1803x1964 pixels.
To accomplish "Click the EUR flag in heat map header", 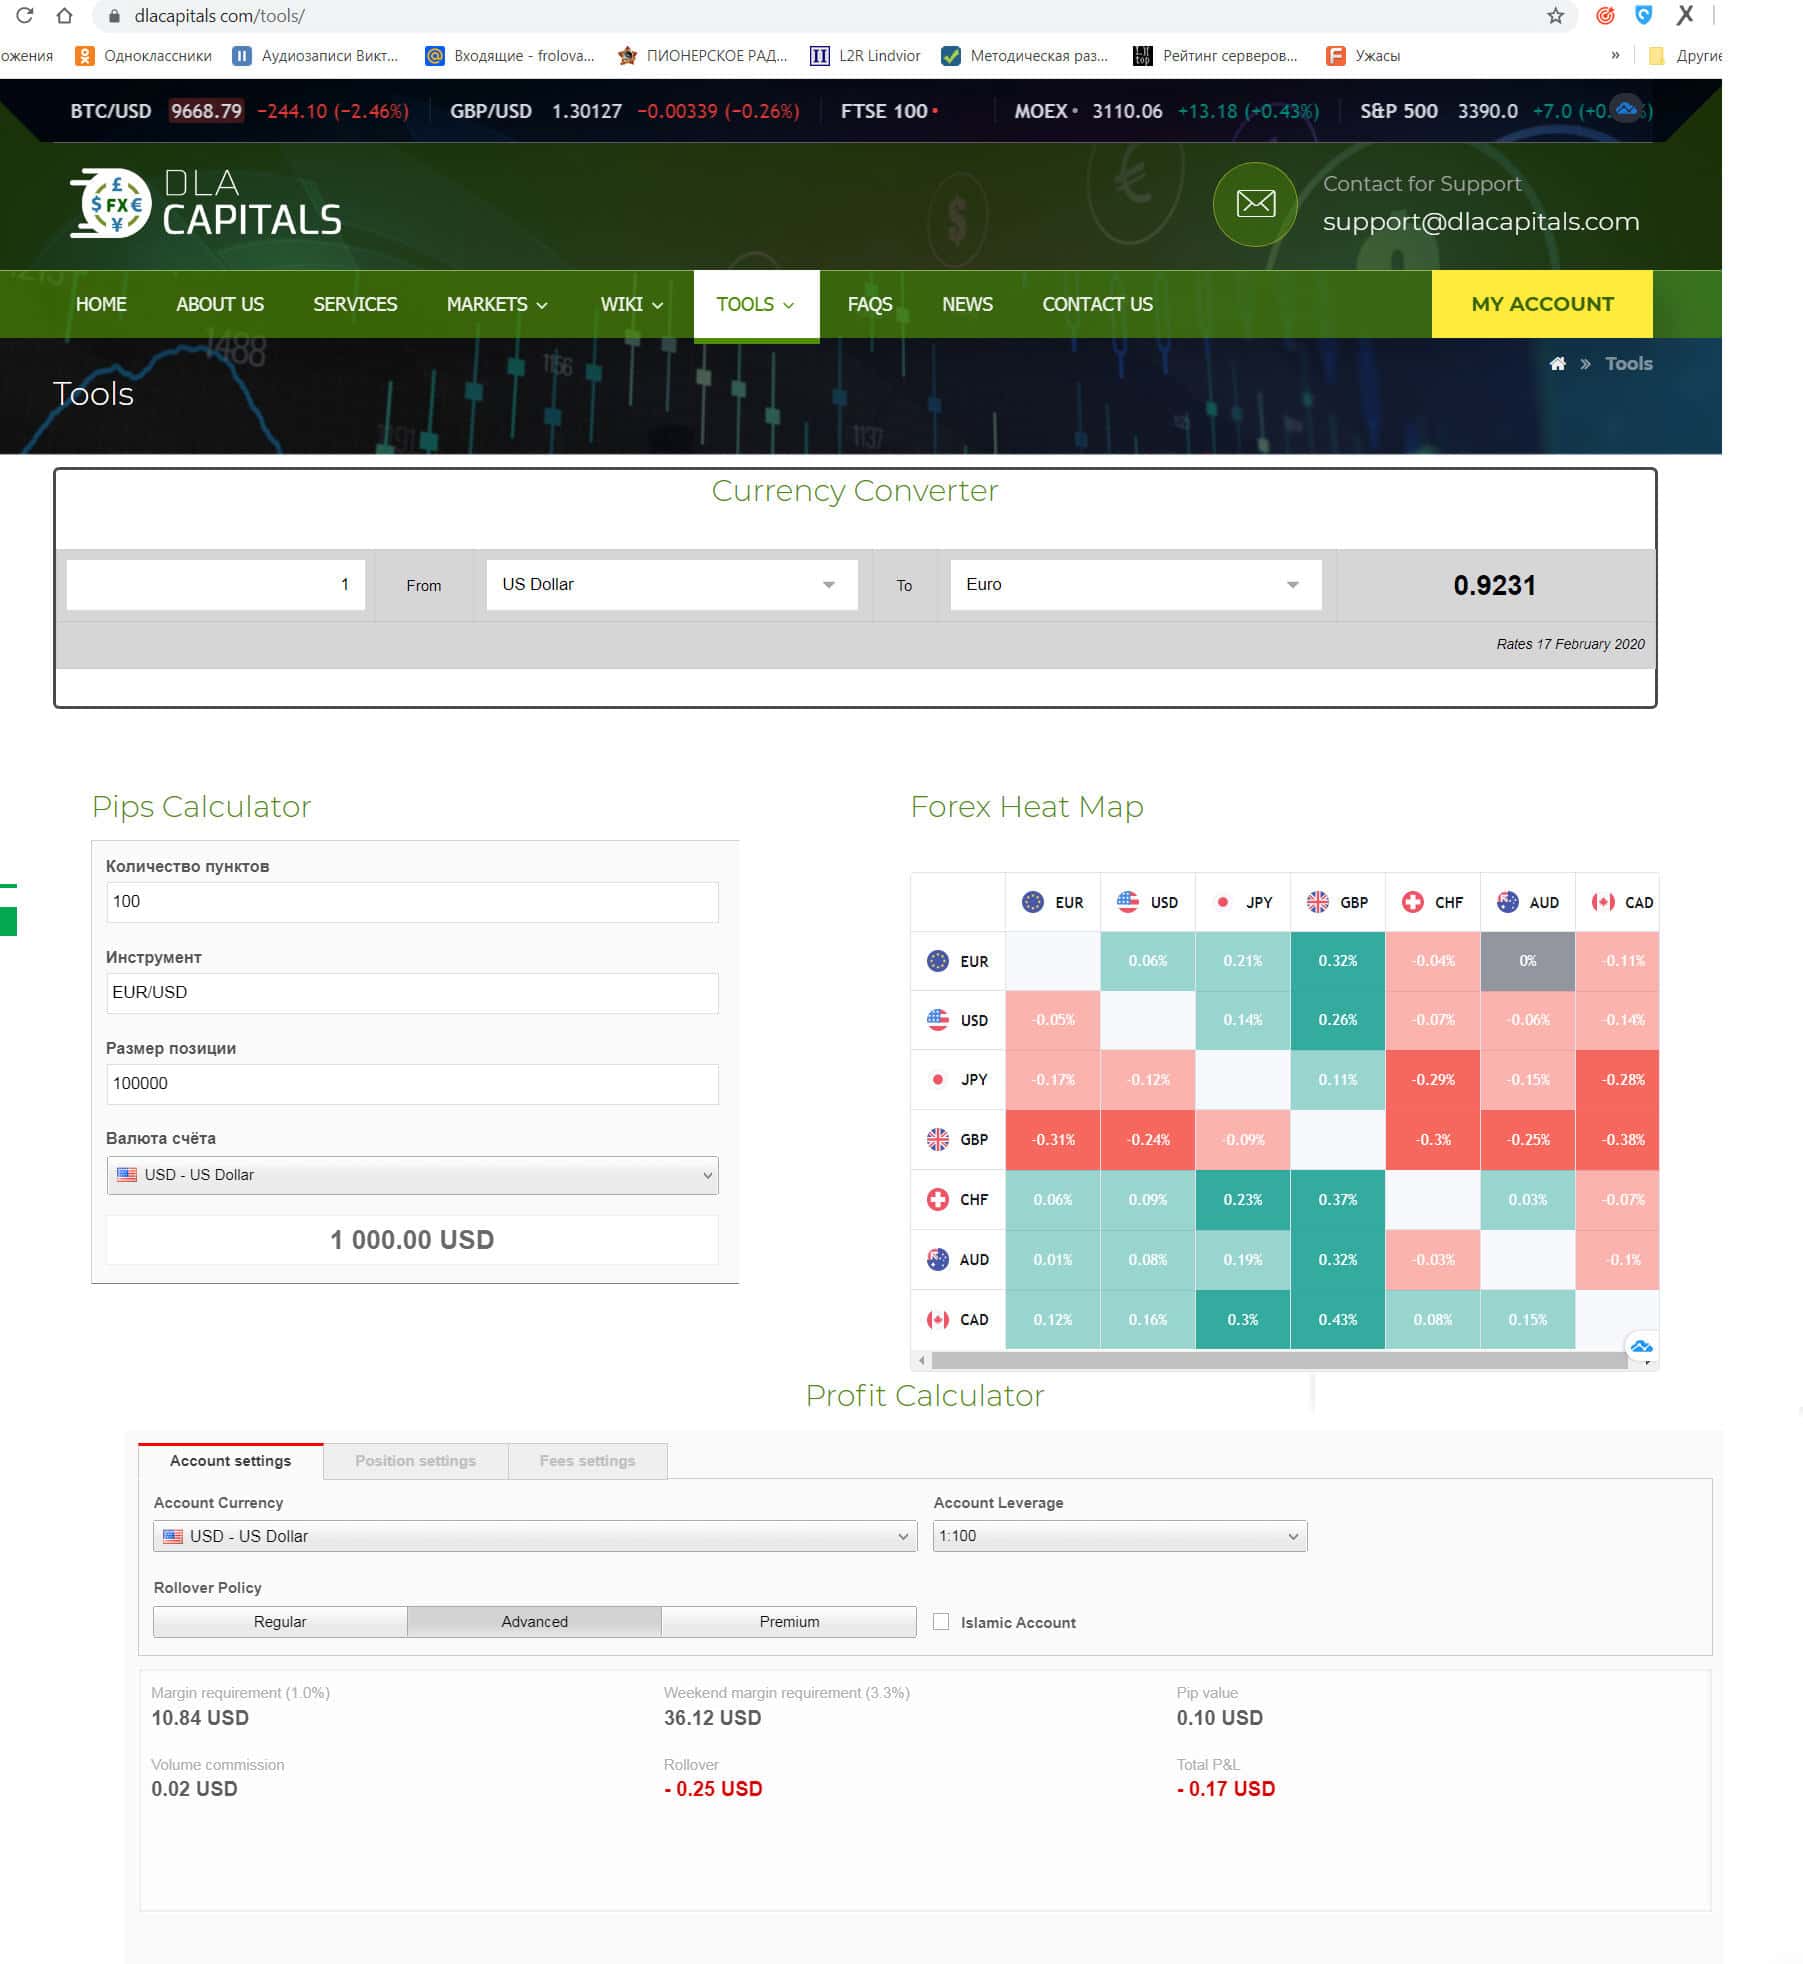I will click(1033, 902).
